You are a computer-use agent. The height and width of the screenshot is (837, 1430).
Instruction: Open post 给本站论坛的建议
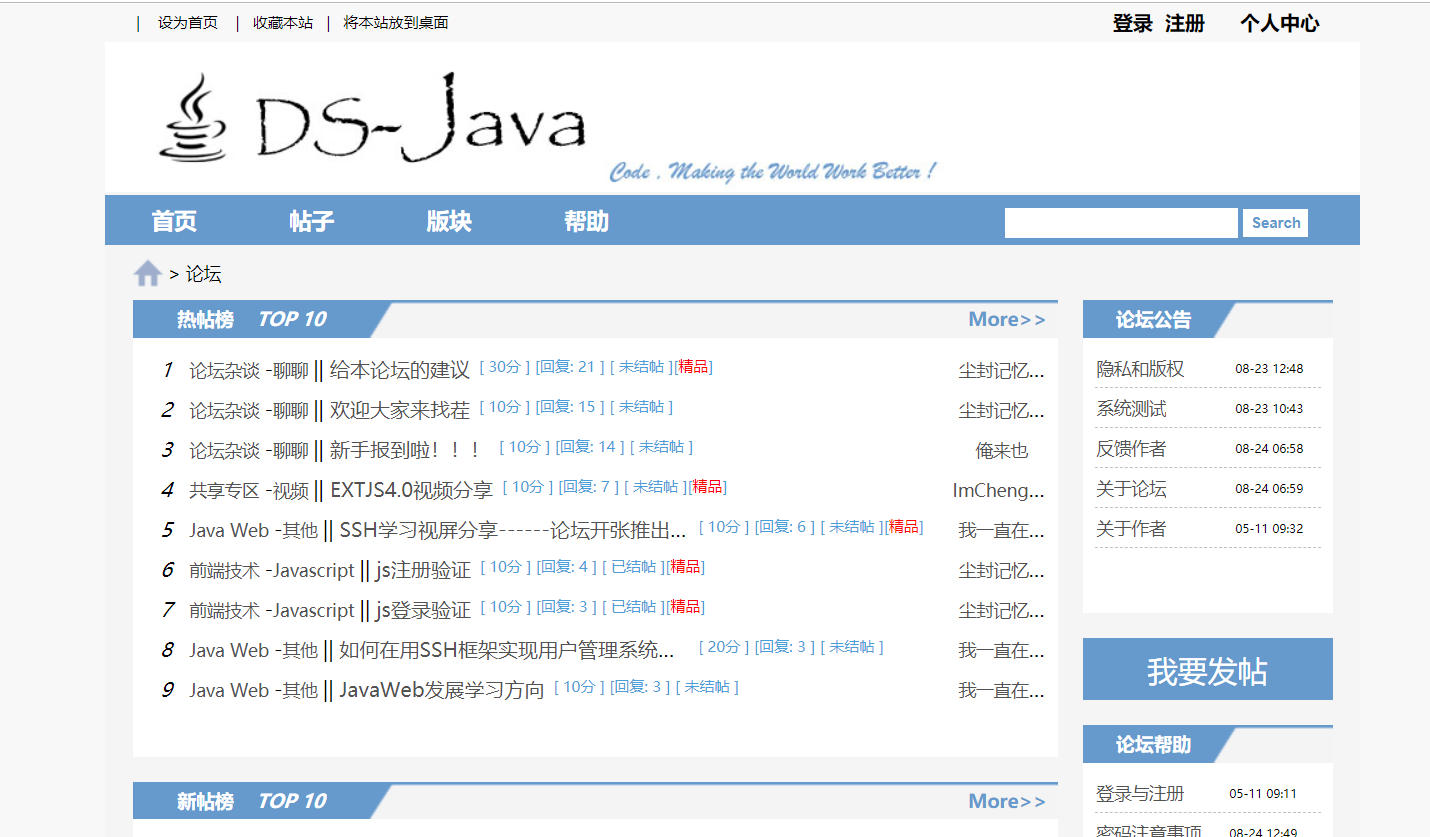pos(400,370)
